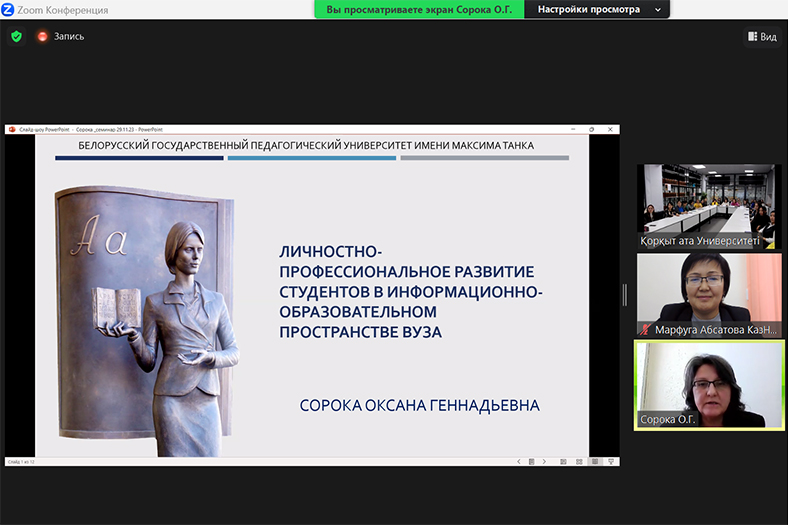Click the green screen-sharing notification banner

tap(420, 9)
